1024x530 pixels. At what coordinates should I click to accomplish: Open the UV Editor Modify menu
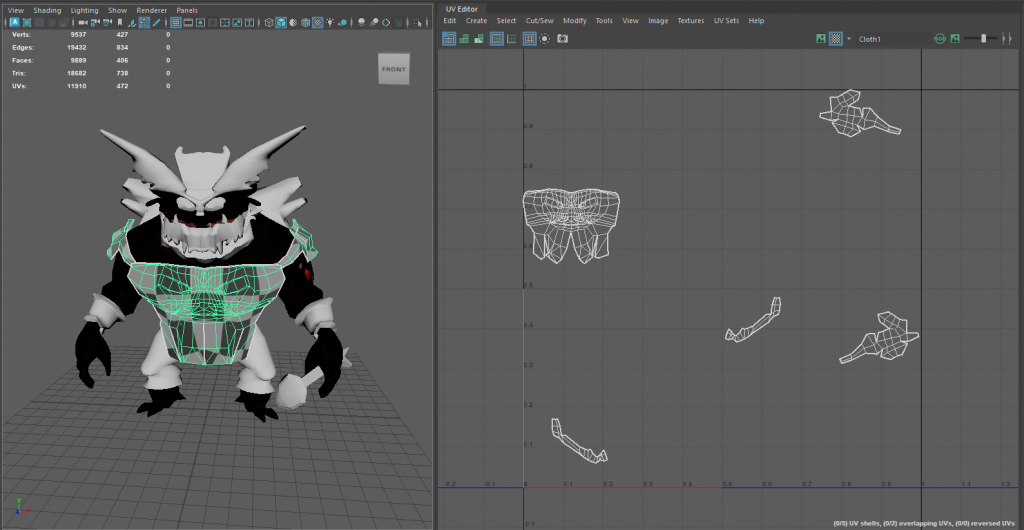point(575,21)
